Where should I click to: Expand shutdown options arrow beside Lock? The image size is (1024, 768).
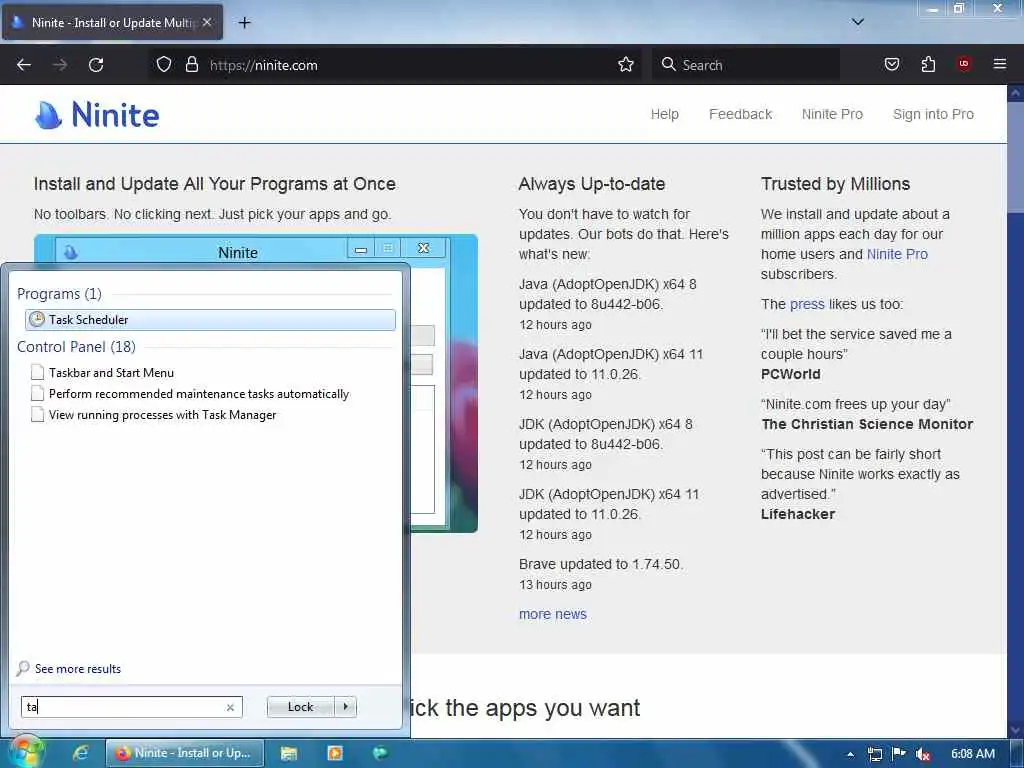click(x=345, y=707)
